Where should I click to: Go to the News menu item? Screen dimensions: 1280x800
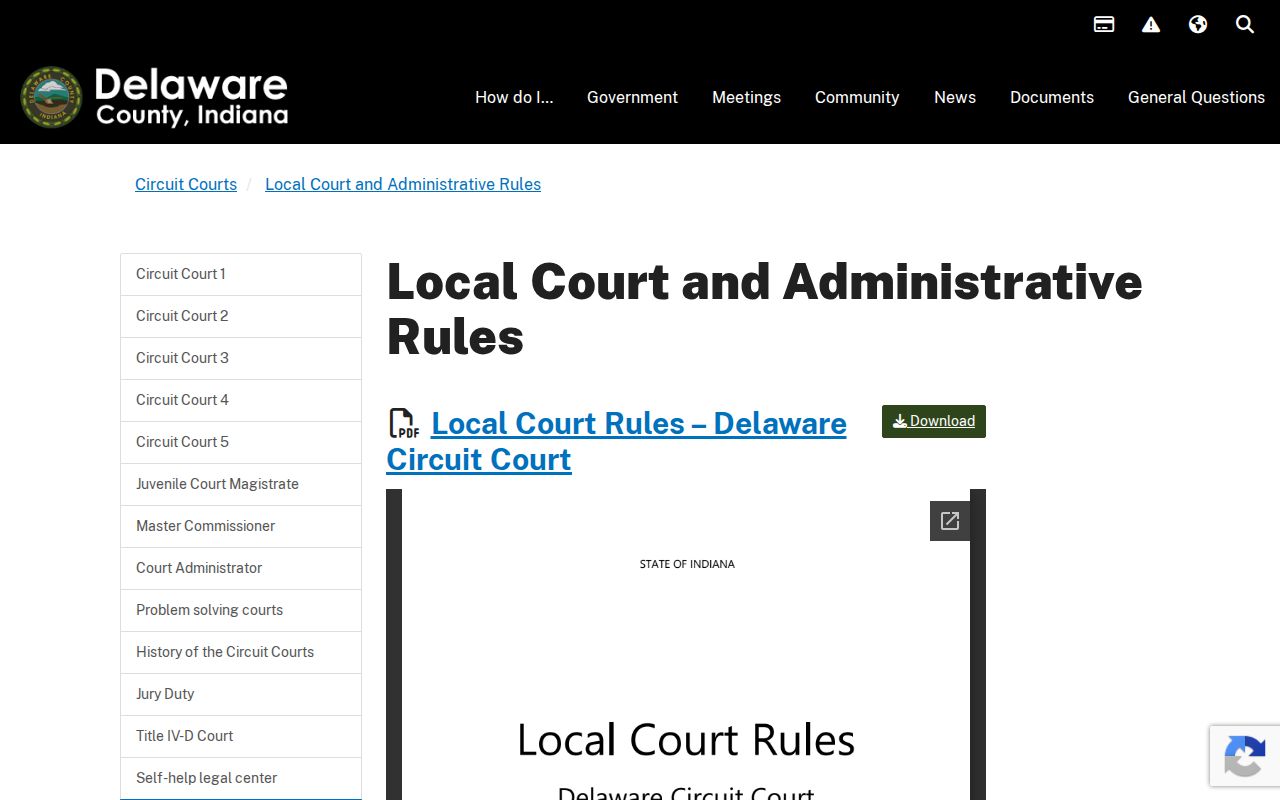[x=955, y=97]
